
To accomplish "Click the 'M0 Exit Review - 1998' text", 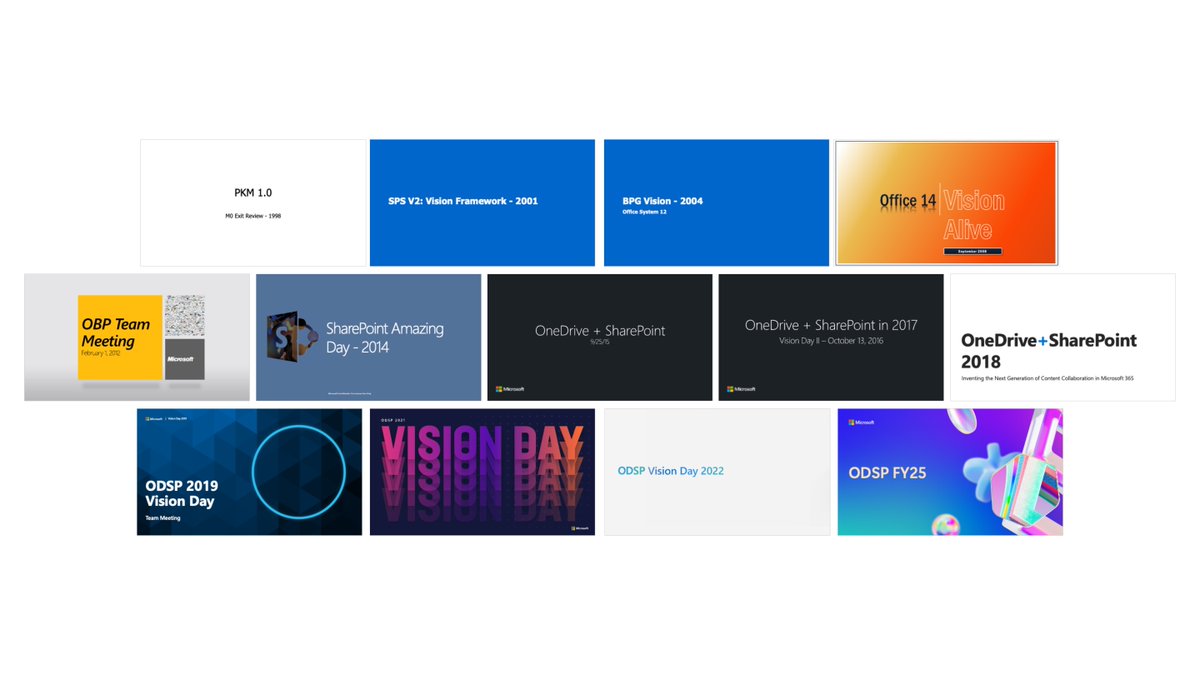I will click(x=253, y=216).
